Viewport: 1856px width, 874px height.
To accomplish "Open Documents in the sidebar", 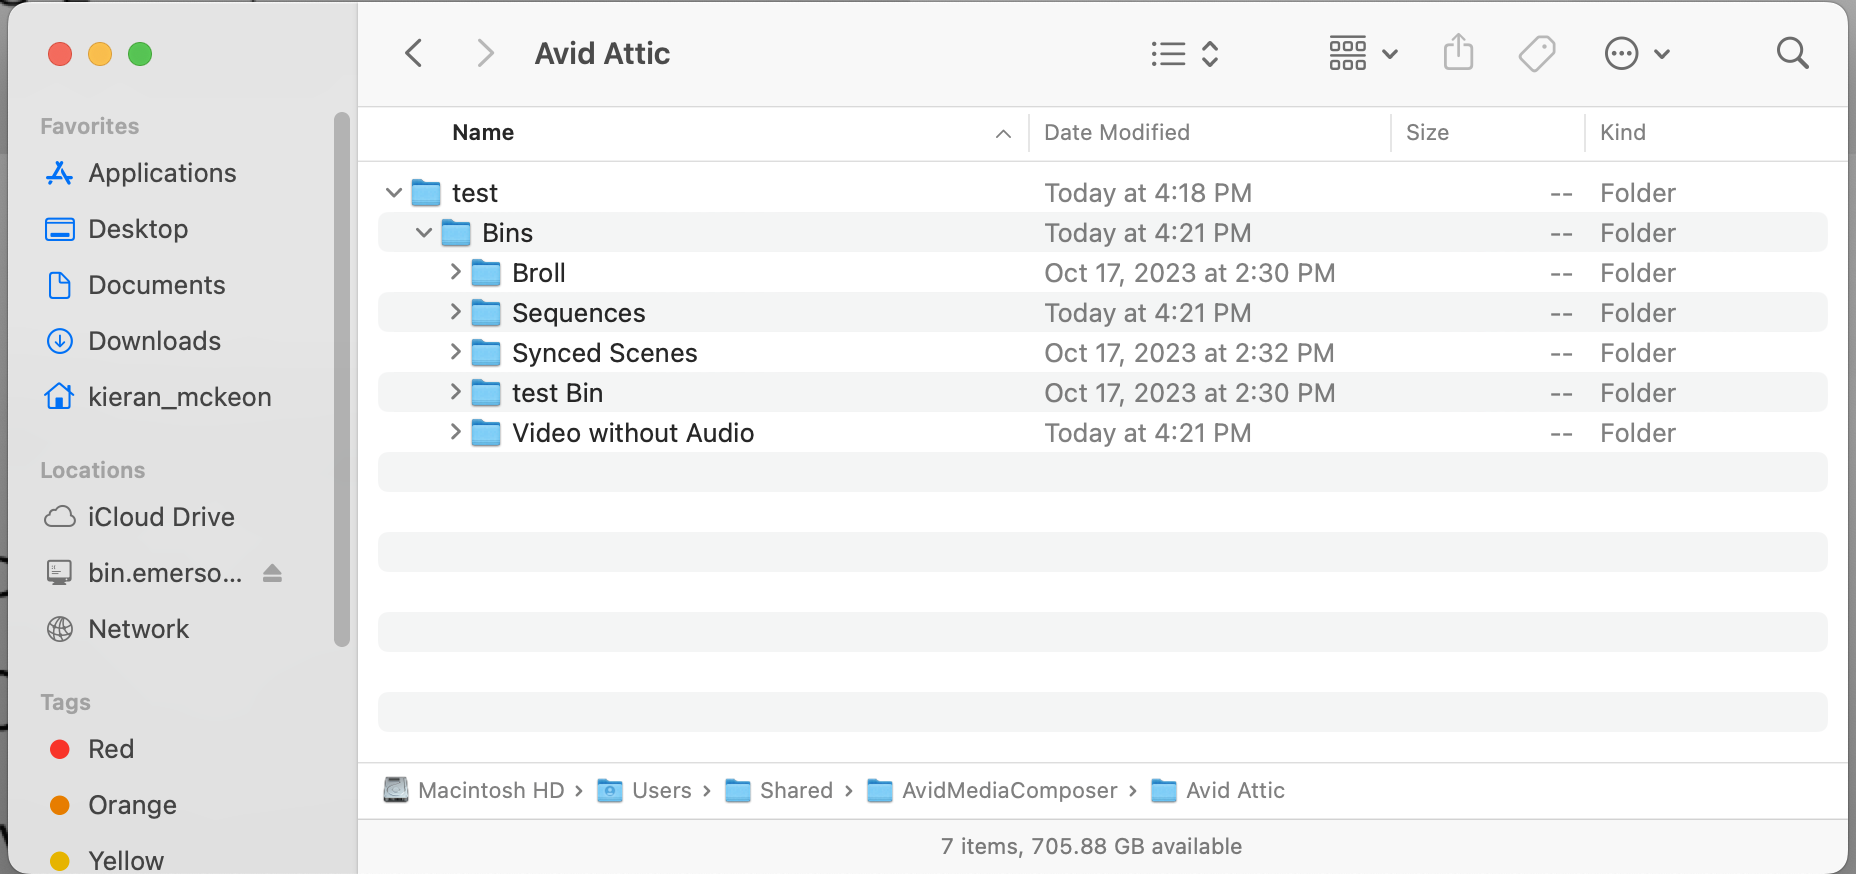I will (x=157, y=285).
